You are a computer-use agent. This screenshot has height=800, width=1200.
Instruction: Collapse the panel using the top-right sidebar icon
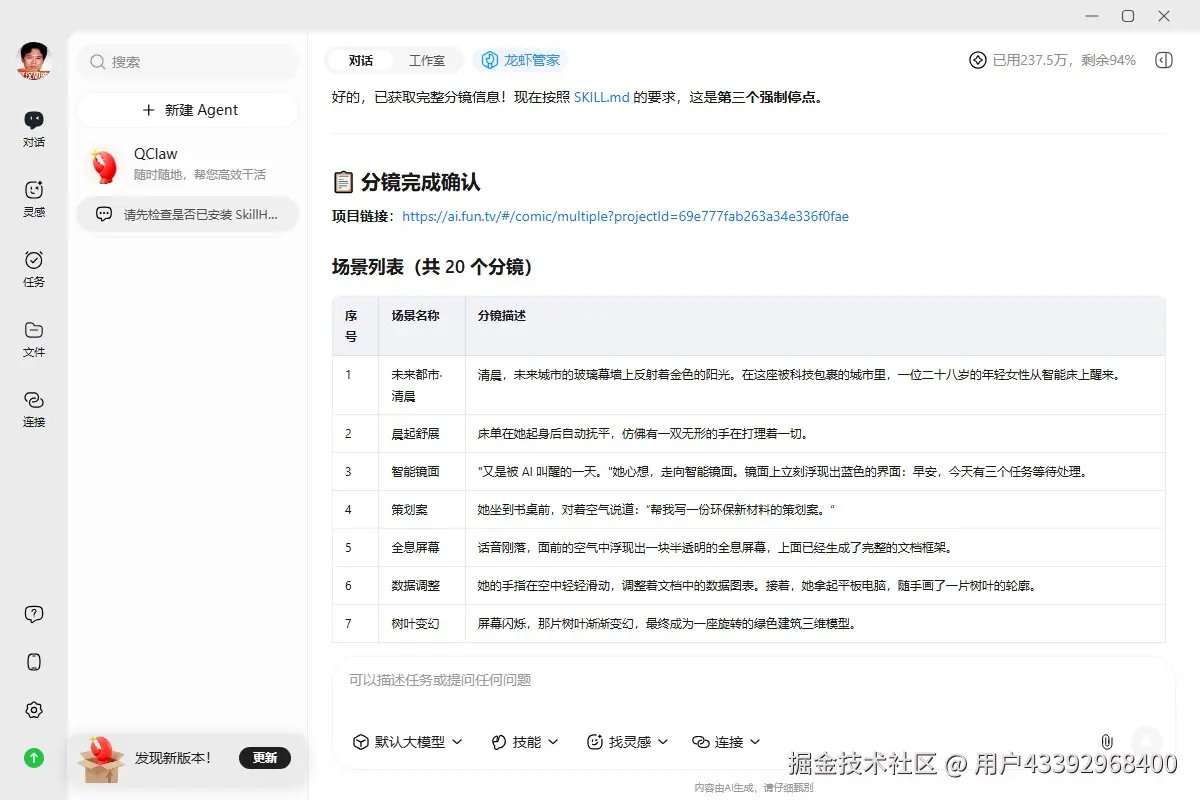point(1163,60)
